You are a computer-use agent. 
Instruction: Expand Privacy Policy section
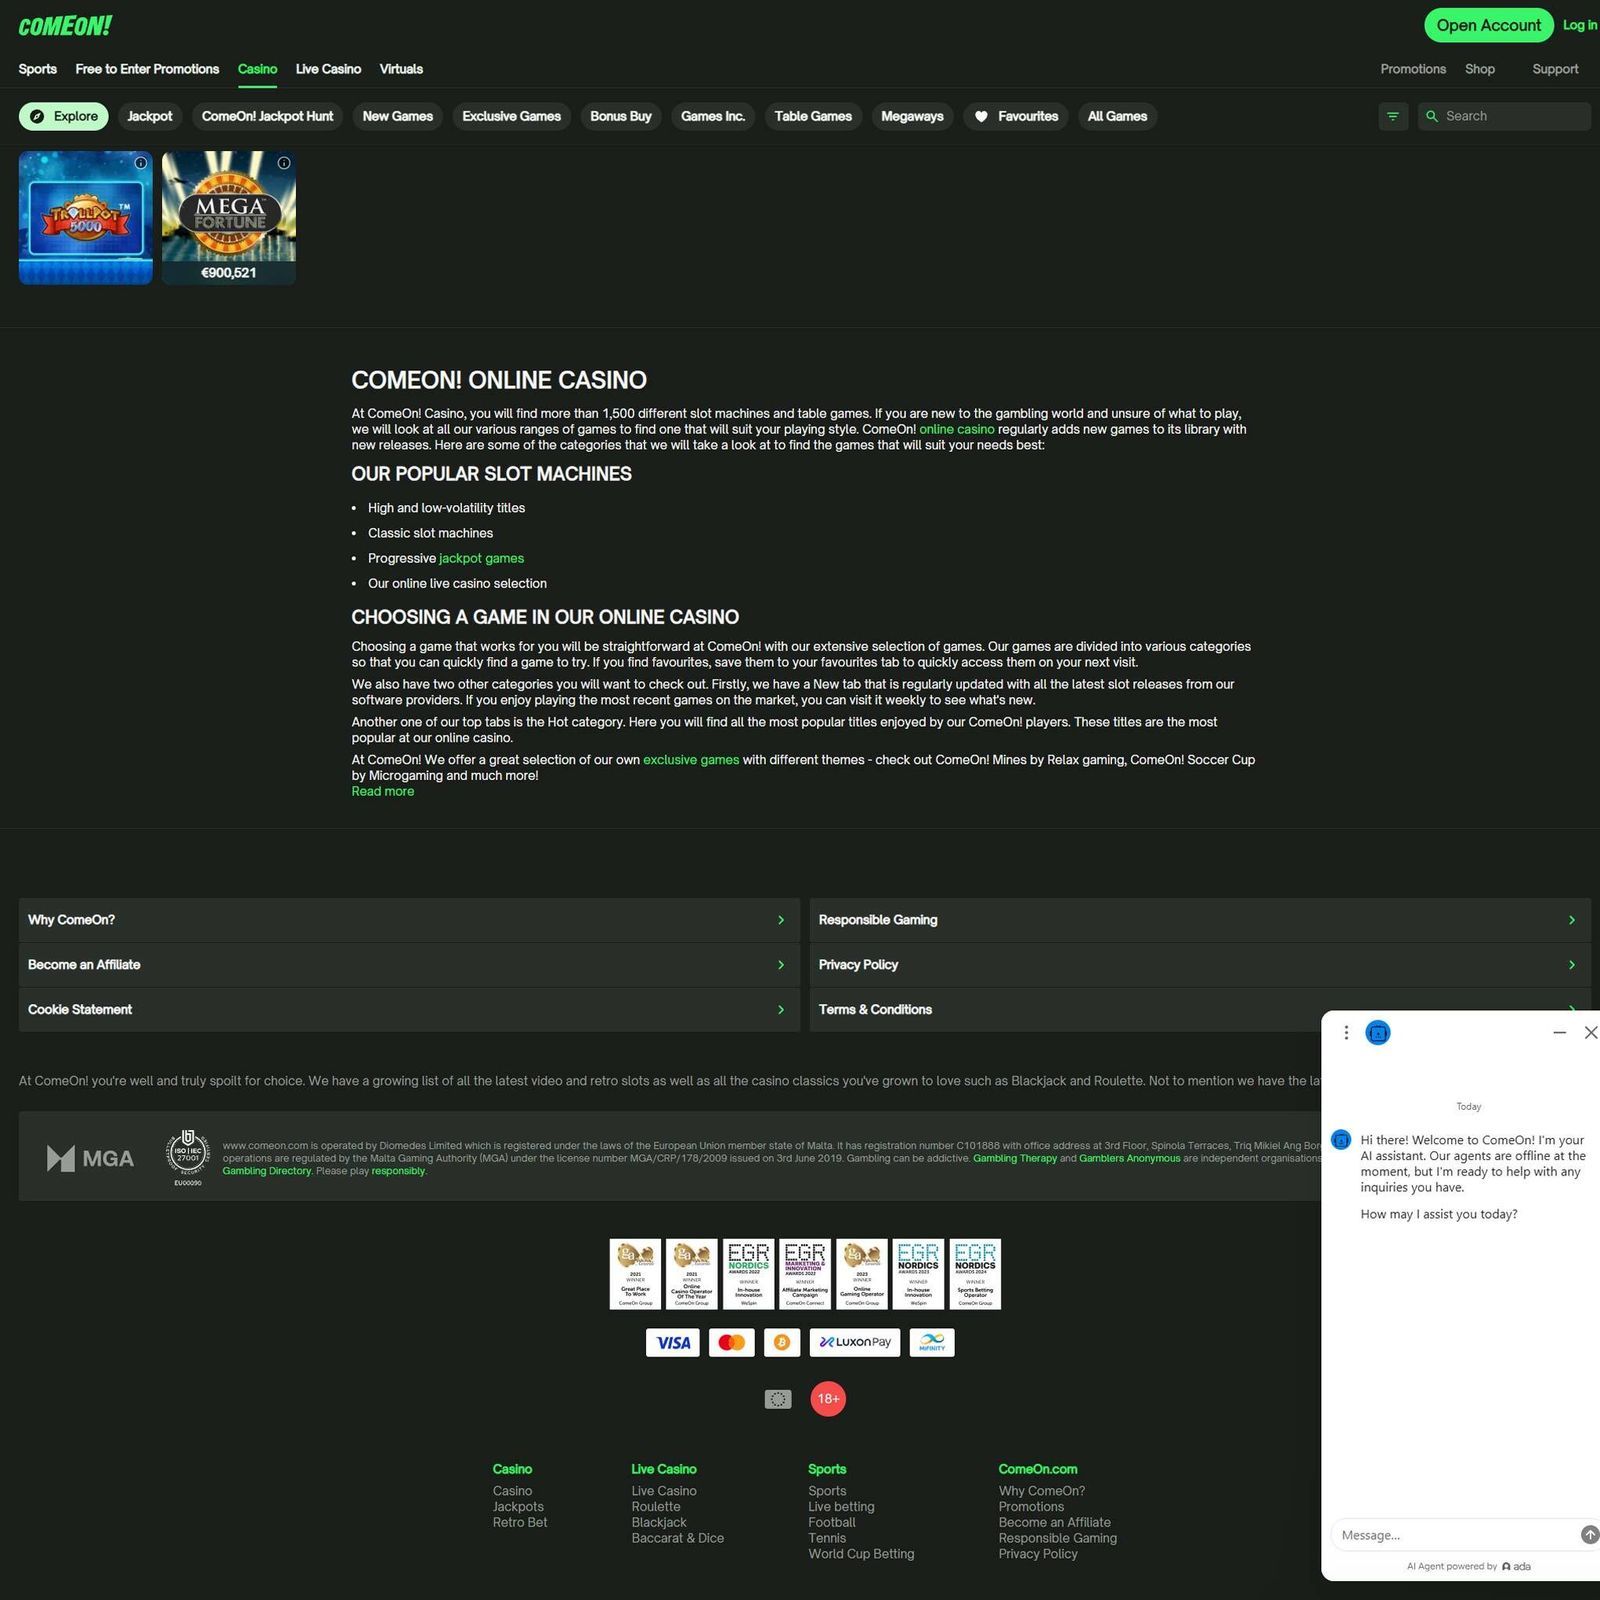point(1200,965)
